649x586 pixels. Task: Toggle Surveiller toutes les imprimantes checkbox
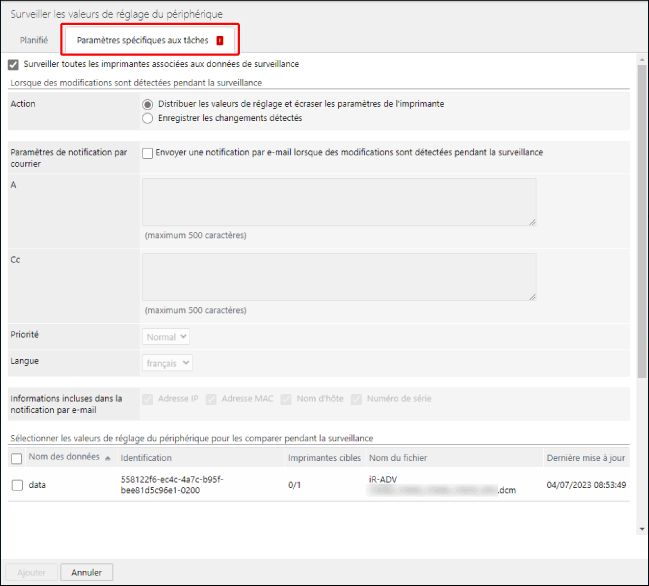[x=13, y=64]
